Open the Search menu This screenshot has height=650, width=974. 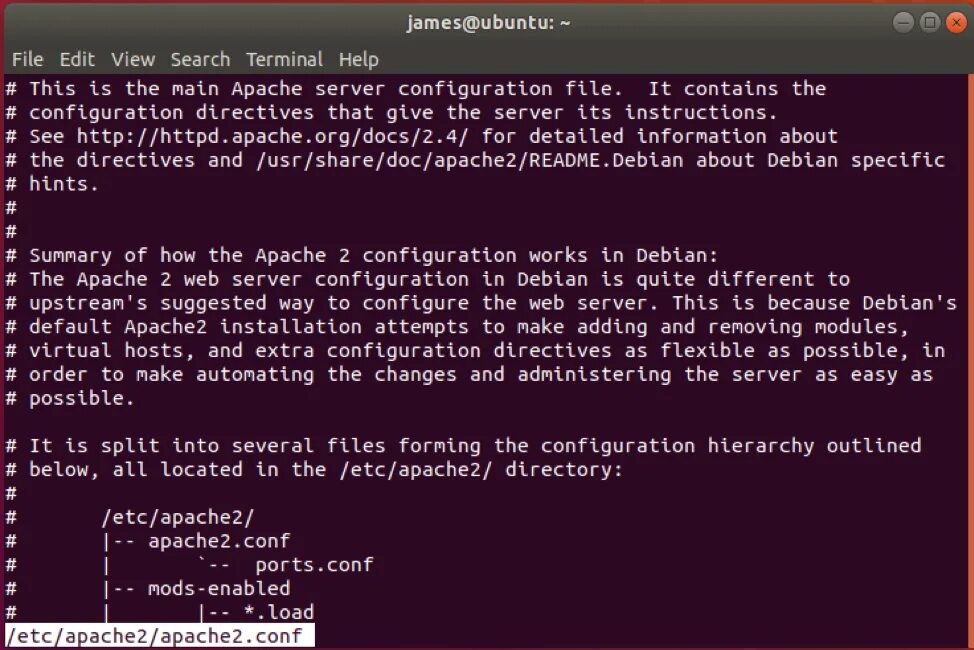(x=201, y=60)
